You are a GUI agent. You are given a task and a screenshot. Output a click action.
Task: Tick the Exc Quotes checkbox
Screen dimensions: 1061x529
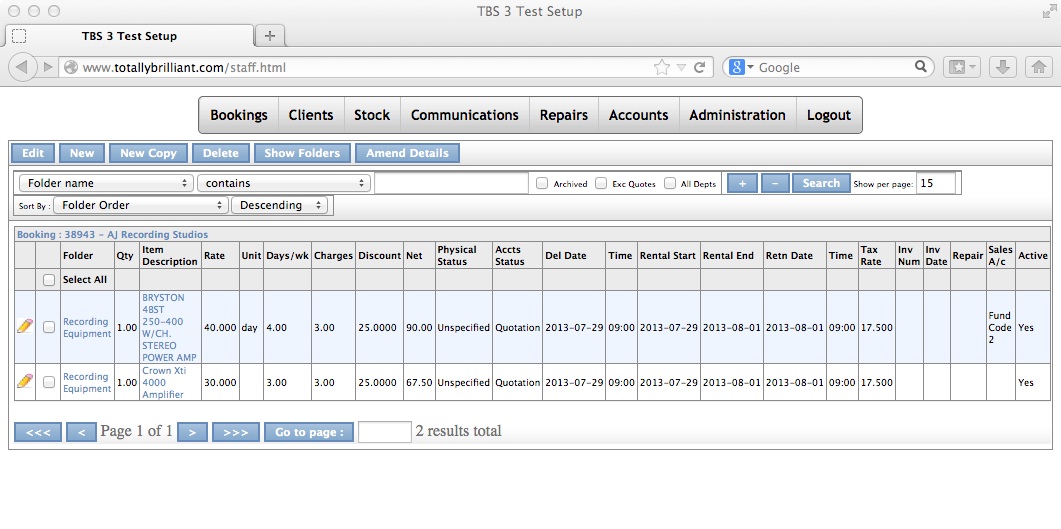point(601,183)
